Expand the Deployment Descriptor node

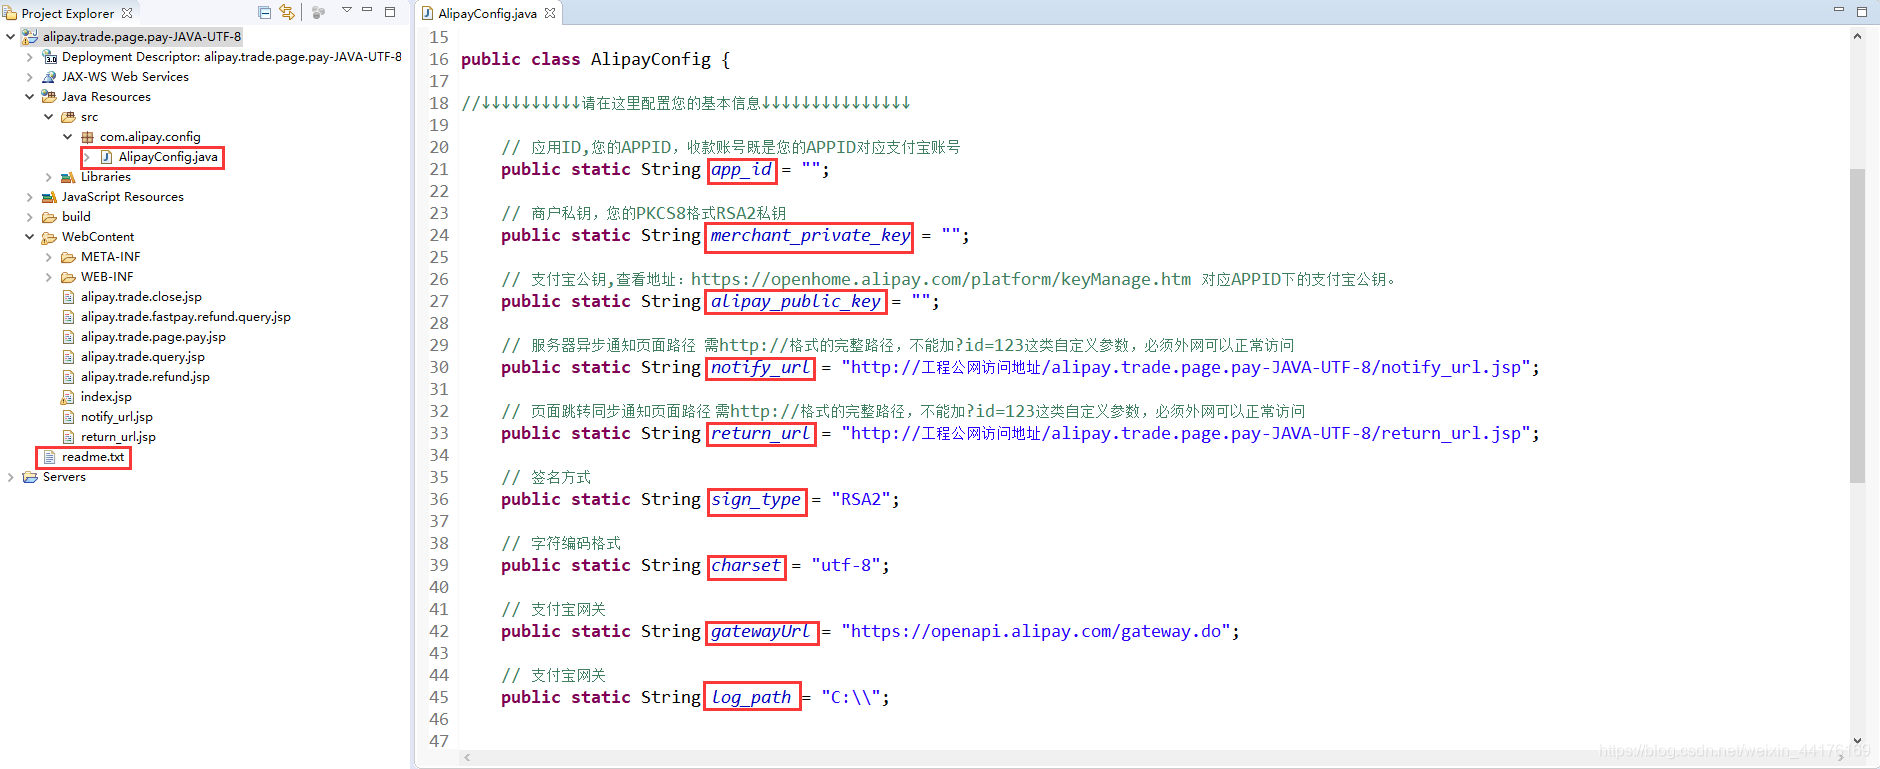click(x=30, y=57)
